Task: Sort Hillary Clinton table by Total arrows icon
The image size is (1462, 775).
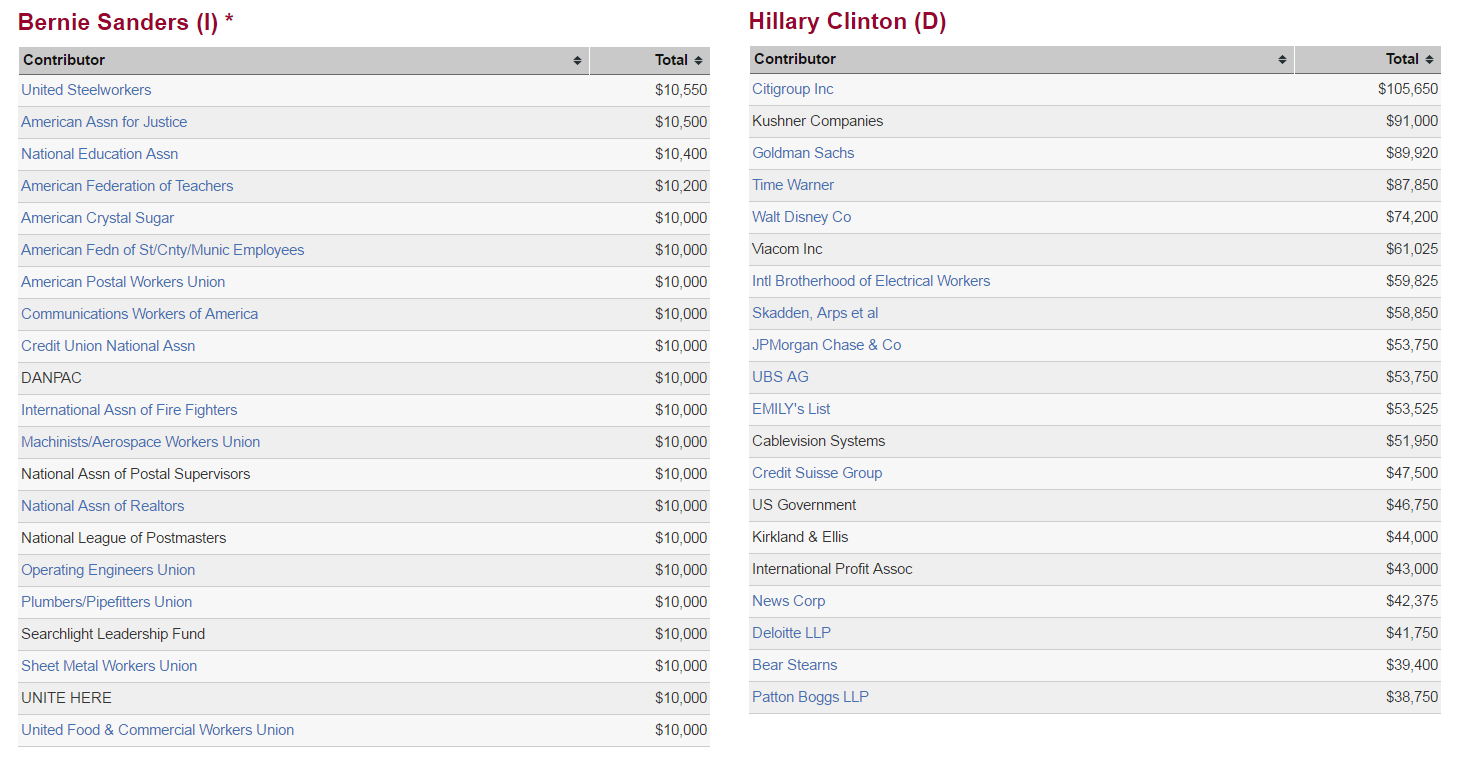Action: click(1429, 60)
